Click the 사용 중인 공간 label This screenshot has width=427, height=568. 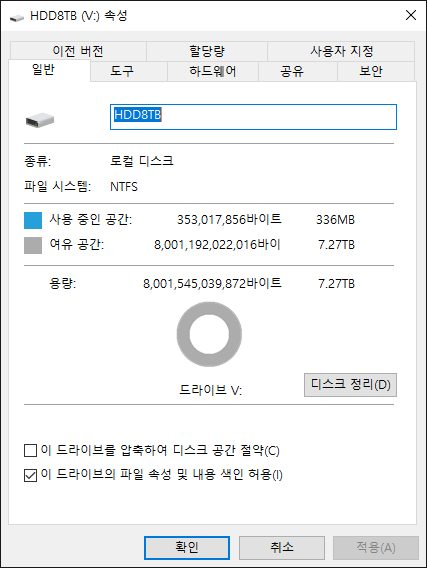pos(91,220)
